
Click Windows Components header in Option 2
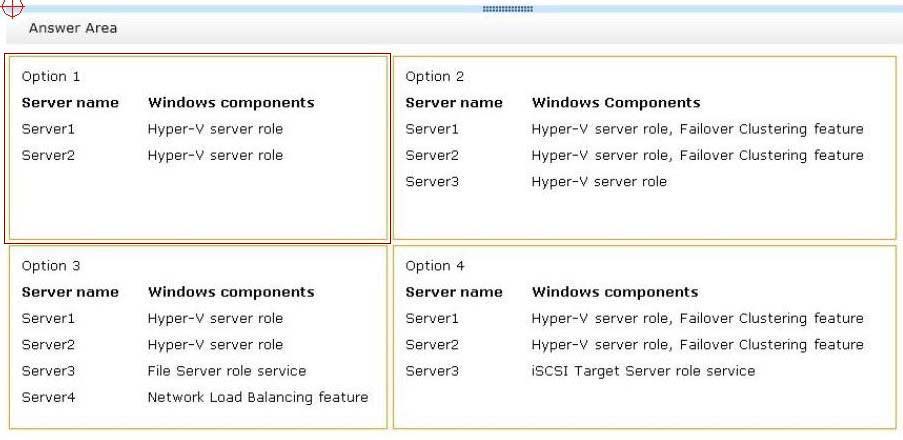point(616,103)
